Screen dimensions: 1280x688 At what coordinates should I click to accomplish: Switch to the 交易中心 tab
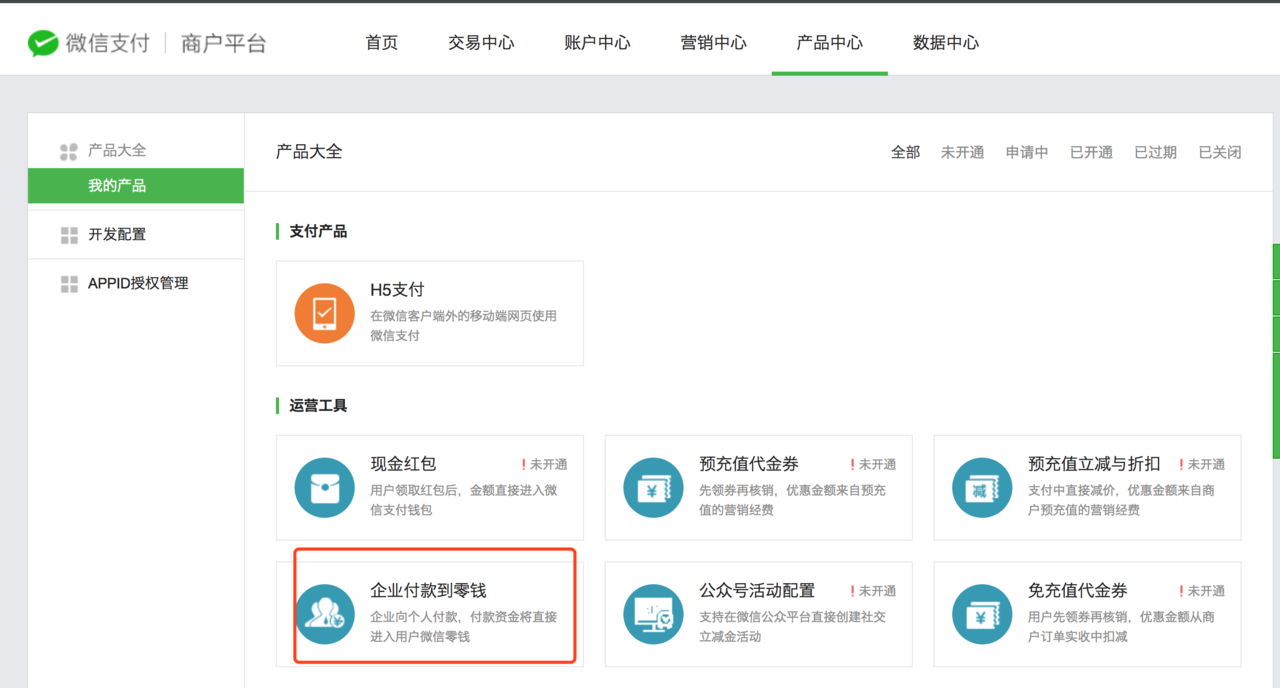click(x=481, y=43)
